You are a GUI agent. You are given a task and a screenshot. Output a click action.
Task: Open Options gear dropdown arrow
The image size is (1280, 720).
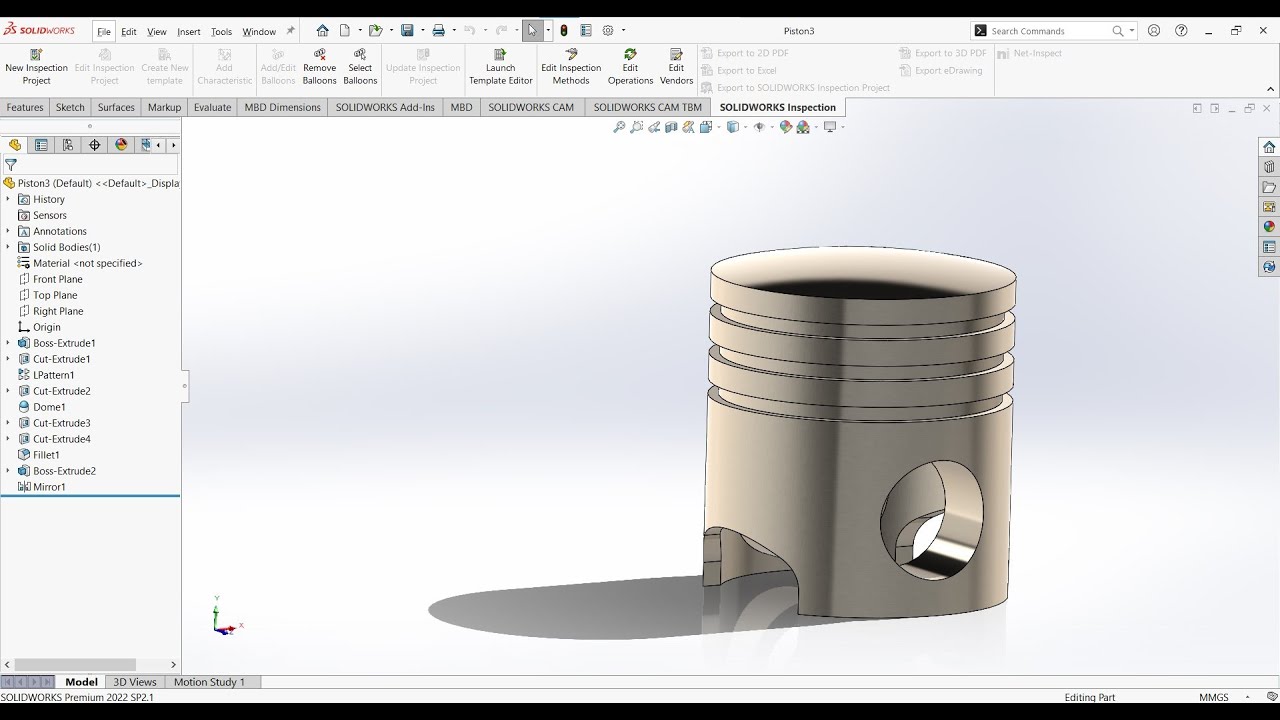coord(623,31)
